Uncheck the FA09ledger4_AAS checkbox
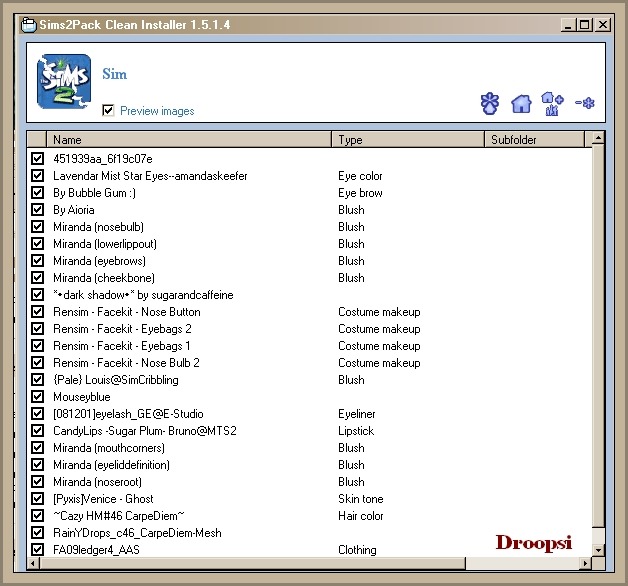This screenshot has height=586, width=628. tap(37, 550)
